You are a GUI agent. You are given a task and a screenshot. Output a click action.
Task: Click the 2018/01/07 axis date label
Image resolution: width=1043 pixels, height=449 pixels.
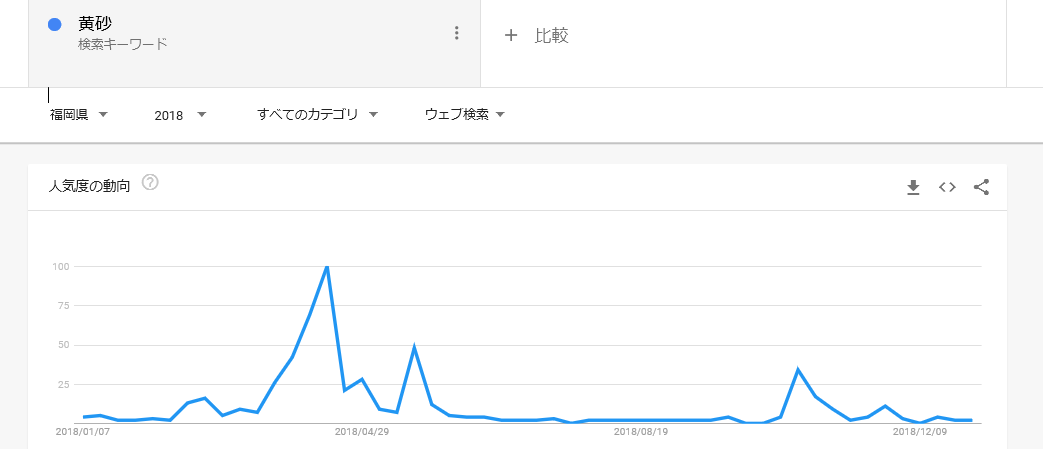[83, 432]
